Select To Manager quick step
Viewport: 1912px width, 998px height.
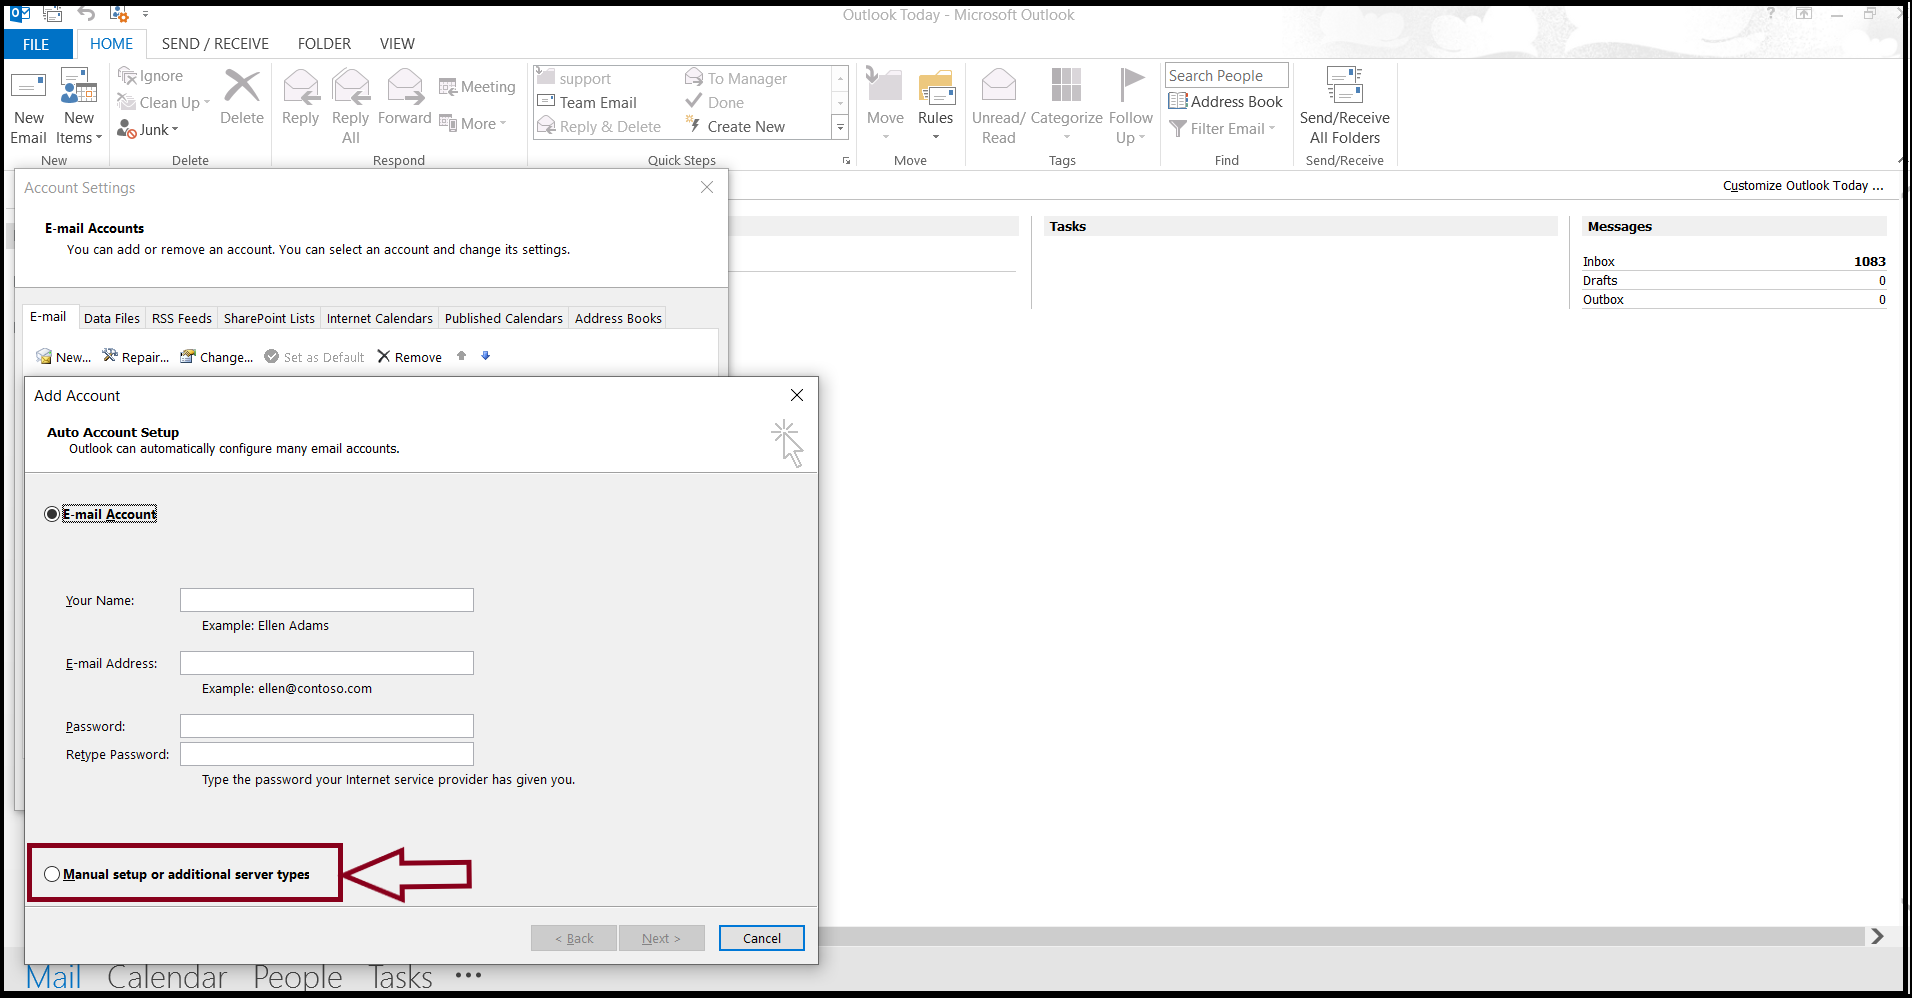tap(736, 78)
